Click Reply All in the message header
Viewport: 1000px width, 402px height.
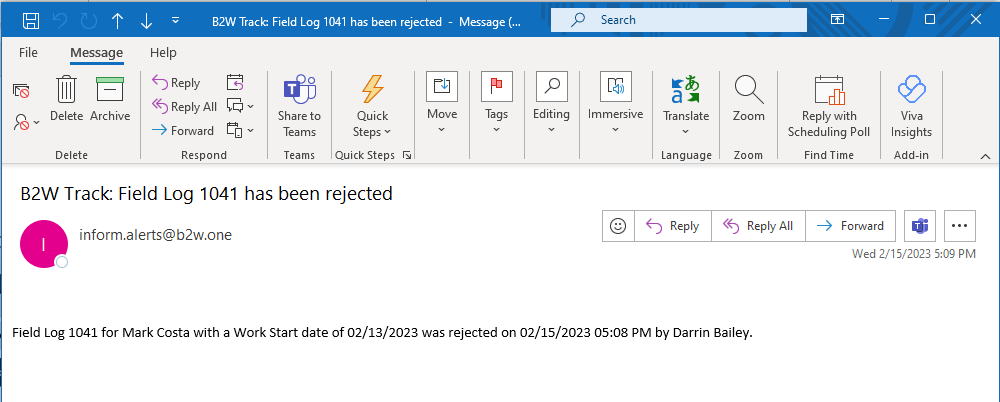[758, 226]
